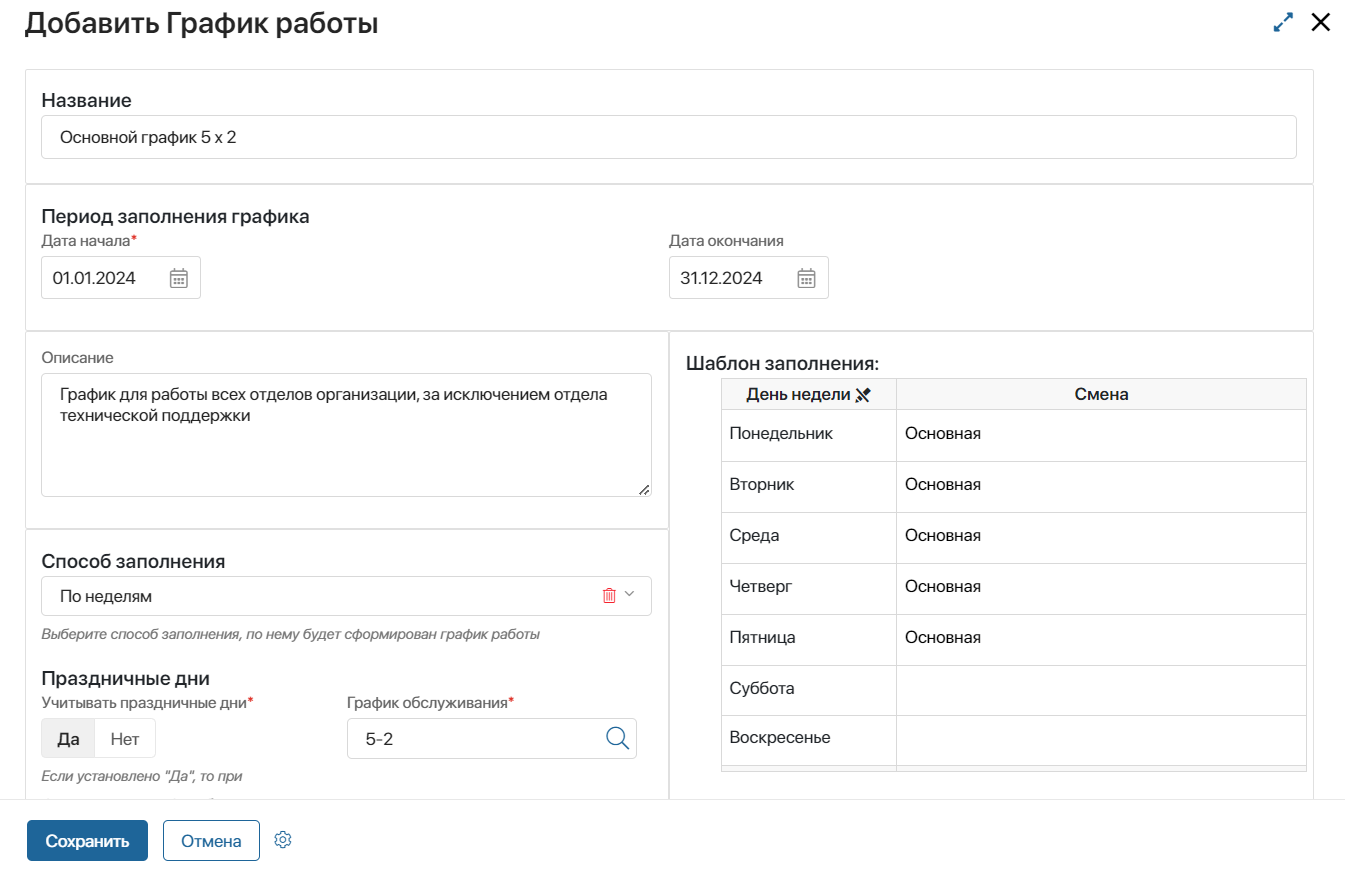Click the expand-to-fullscreen arrows icon
The image size is (1345, 870).
tap(1283, 23)
